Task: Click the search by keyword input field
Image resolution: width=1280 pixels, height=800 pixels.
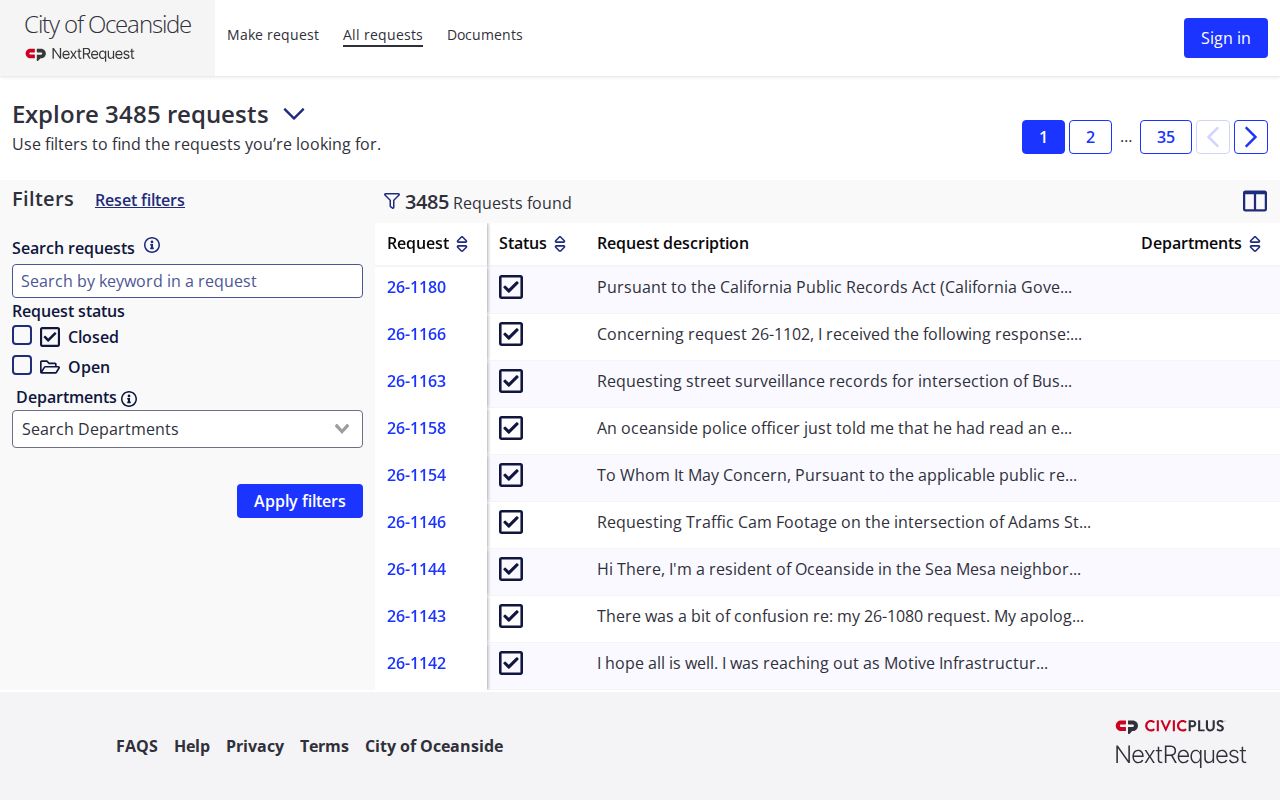Action: tap(187, 281)
